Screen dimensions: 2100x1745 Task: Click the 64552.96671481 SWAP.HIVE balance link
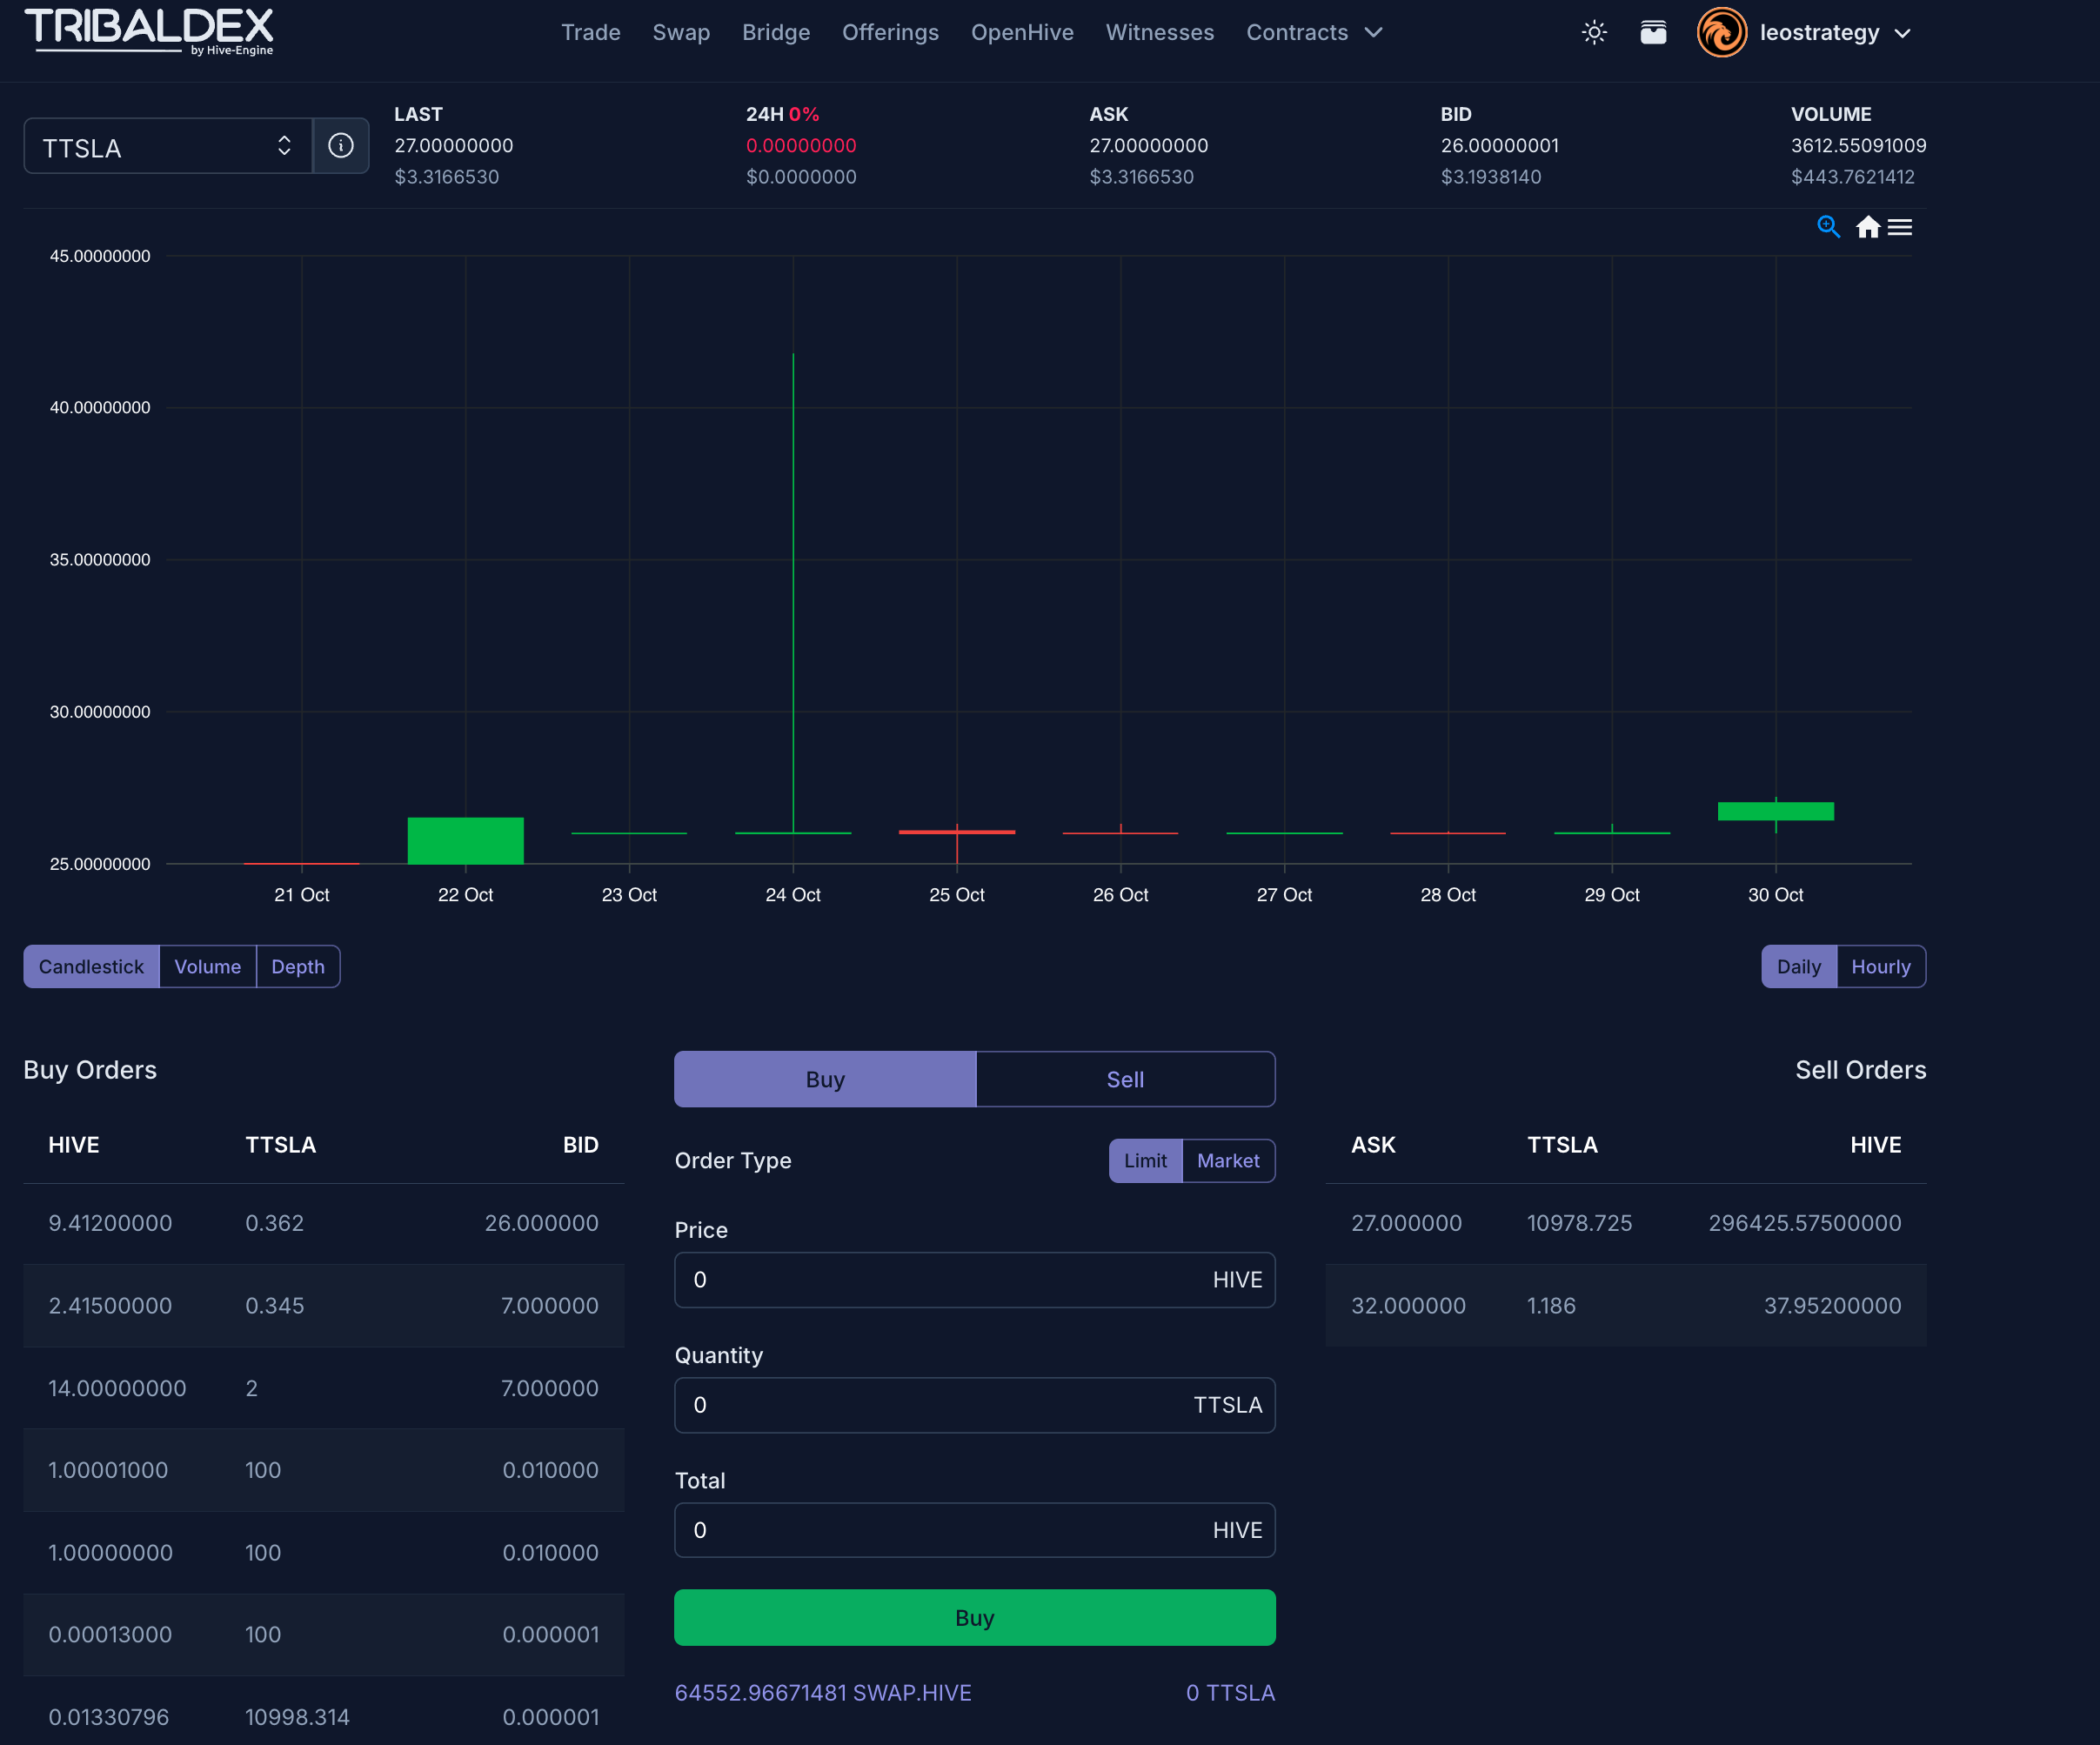[822, 1692]
